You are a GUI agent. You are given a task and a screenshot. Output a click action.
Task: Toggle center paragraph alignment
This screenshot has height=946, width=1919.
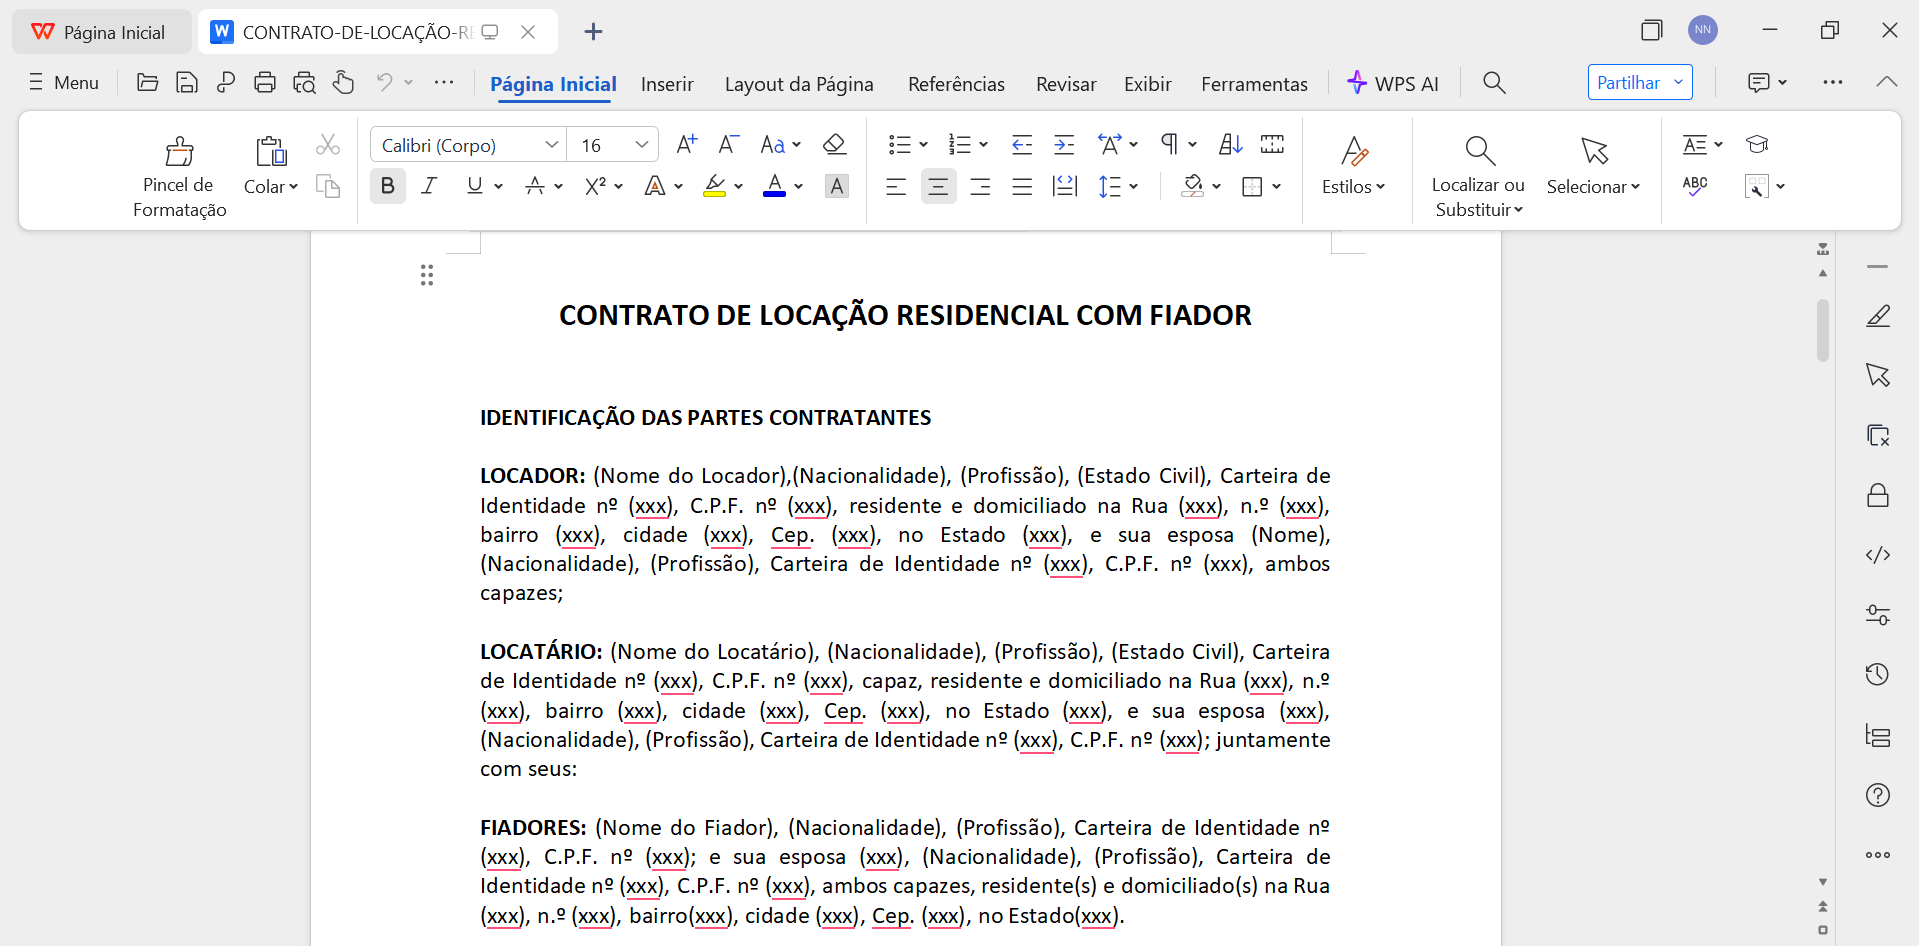(937, 186)
